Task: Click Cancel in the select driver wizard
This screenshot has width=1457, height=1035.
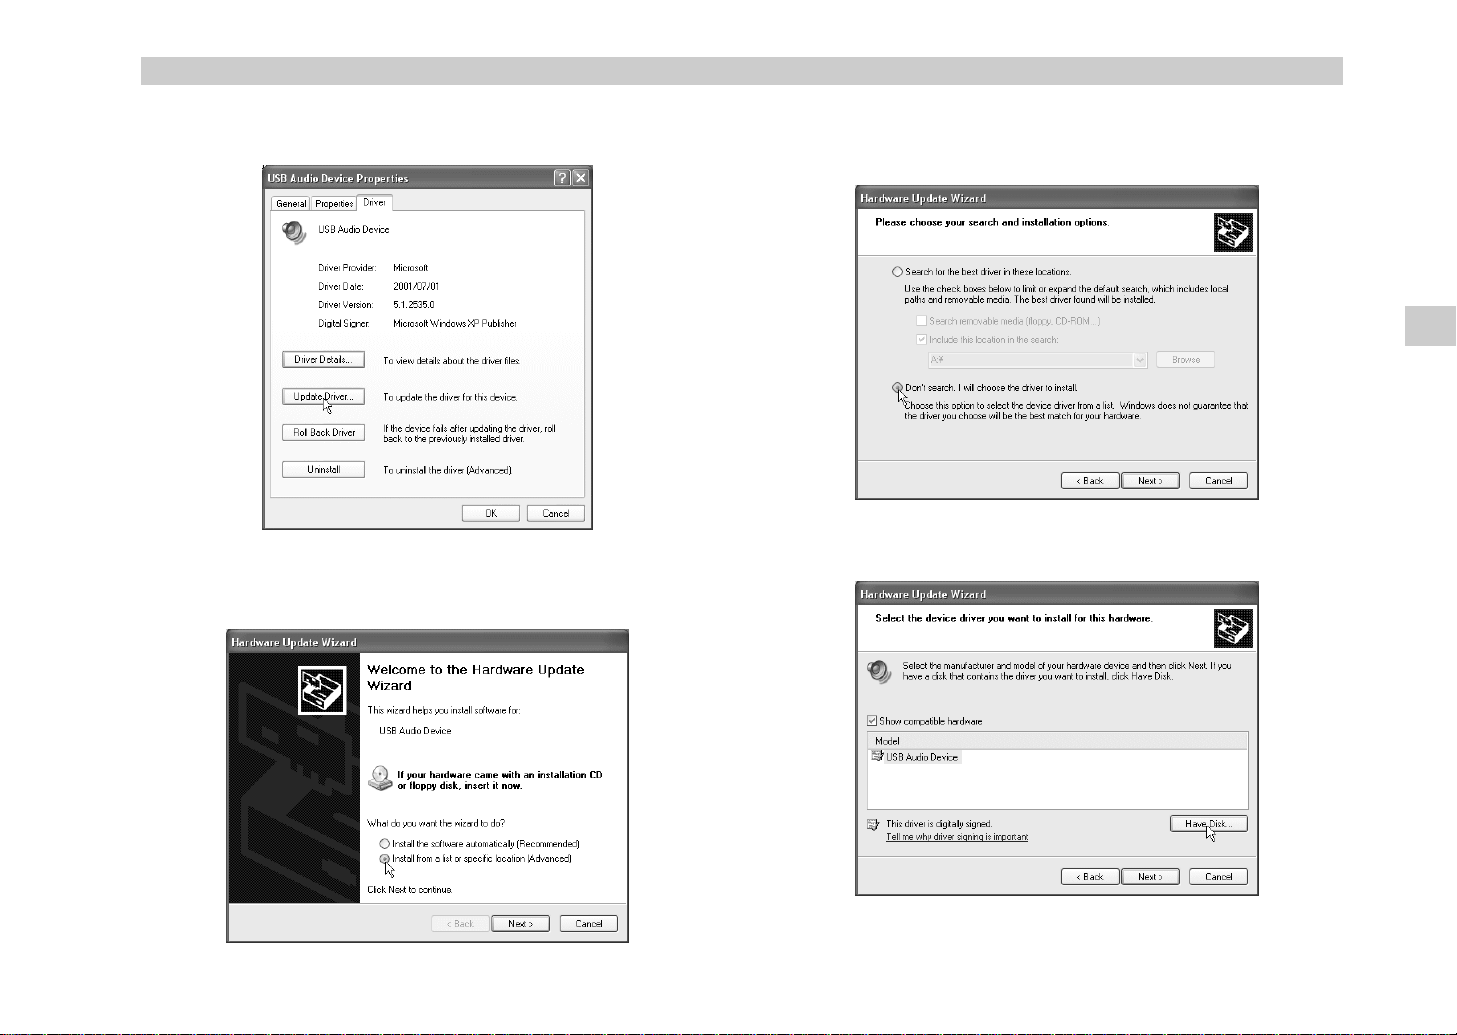Action: [1219, 877]
